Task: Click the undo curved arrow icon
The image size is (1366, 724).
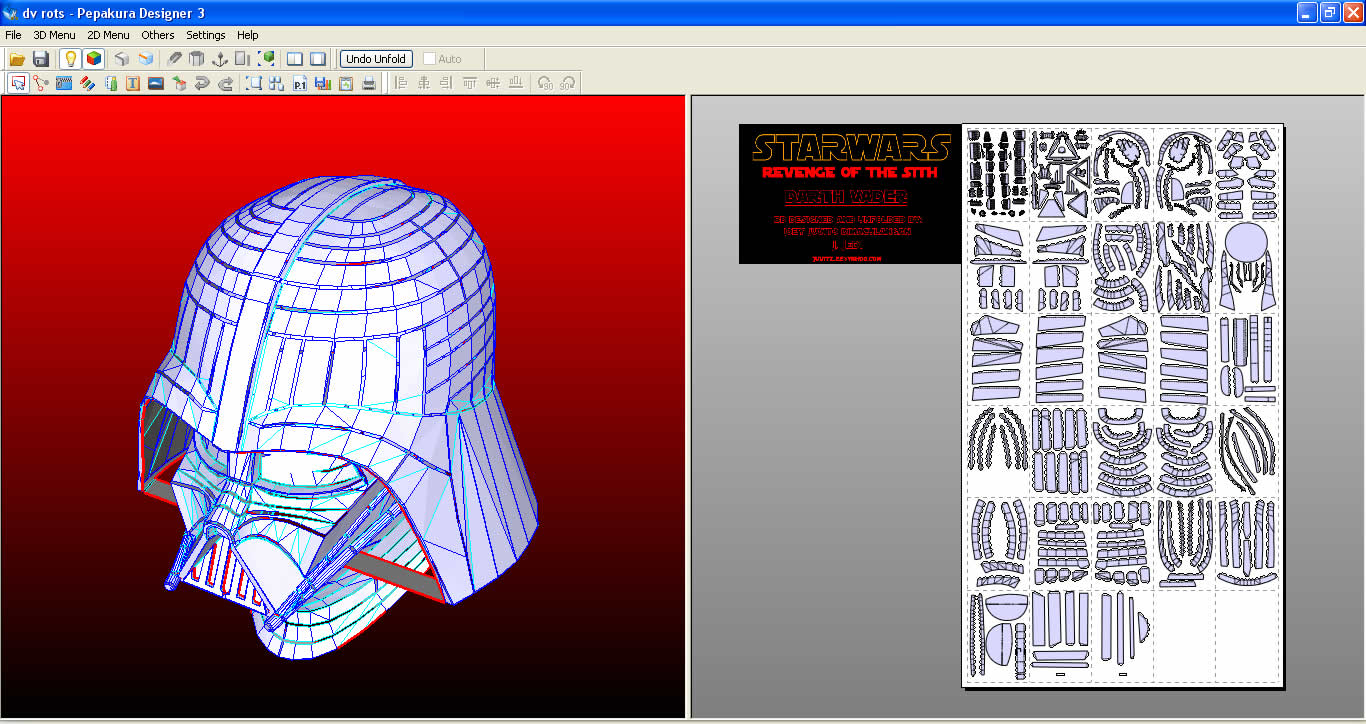Action: point(202,83)
